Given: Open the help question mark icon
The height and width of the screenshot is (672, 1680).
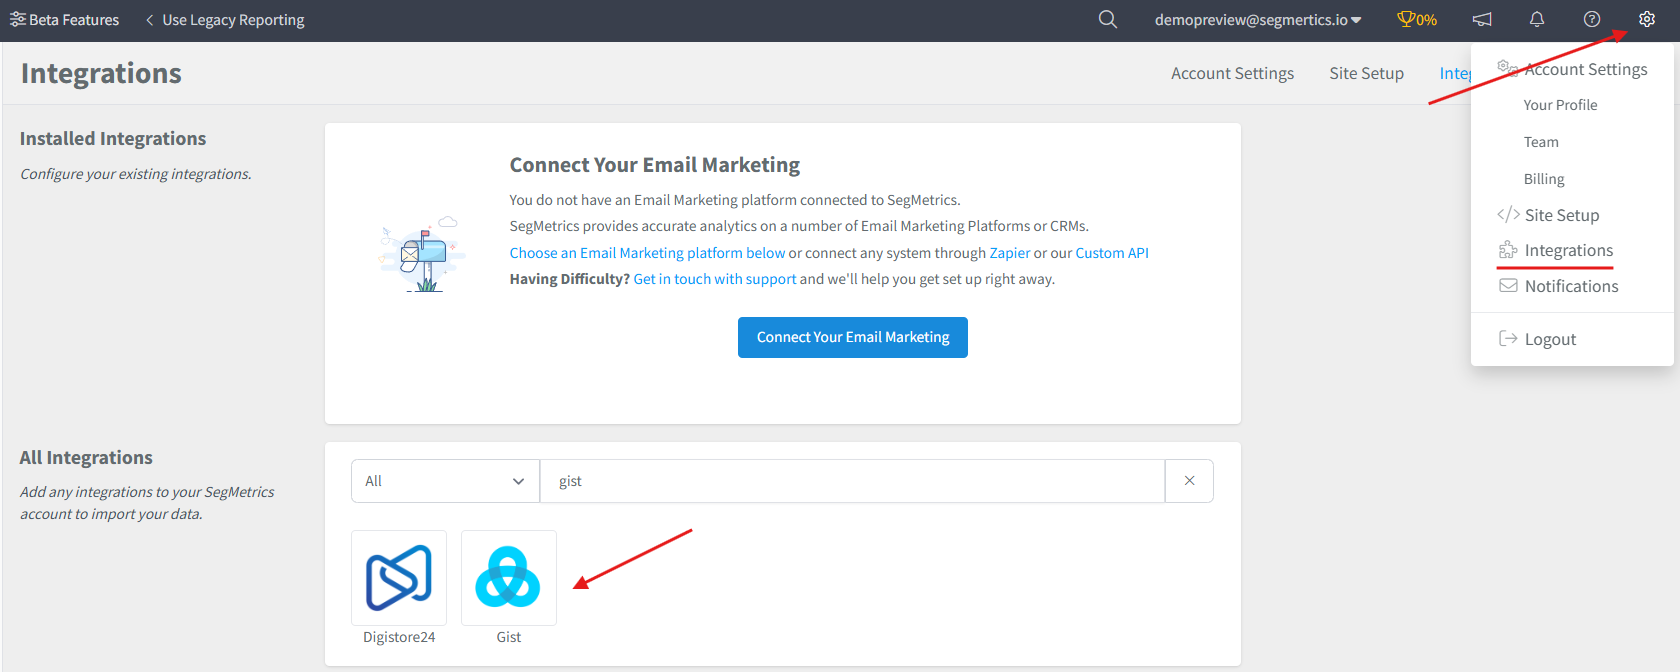Looking at the screenshot, I should [1592, 20].
